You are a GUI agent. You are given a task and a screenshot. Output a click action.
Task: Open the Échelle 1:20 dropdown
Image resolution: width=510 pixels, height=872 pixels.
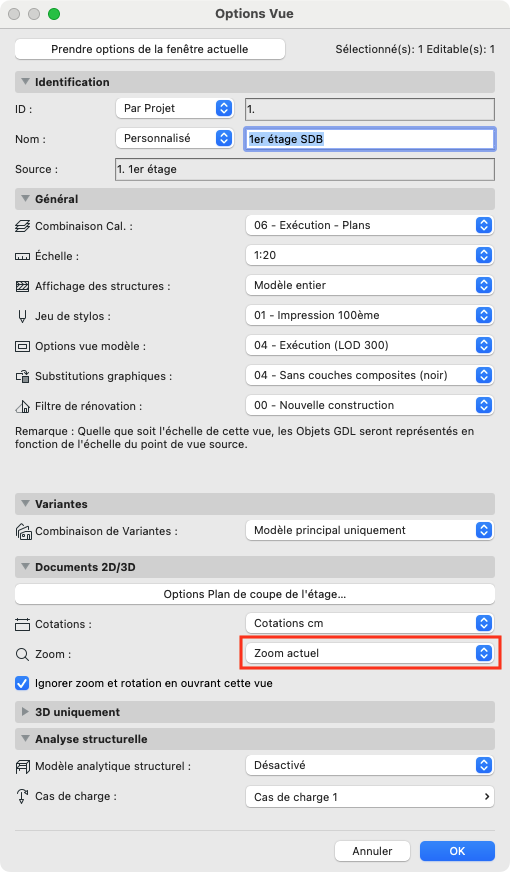(370, 255)
